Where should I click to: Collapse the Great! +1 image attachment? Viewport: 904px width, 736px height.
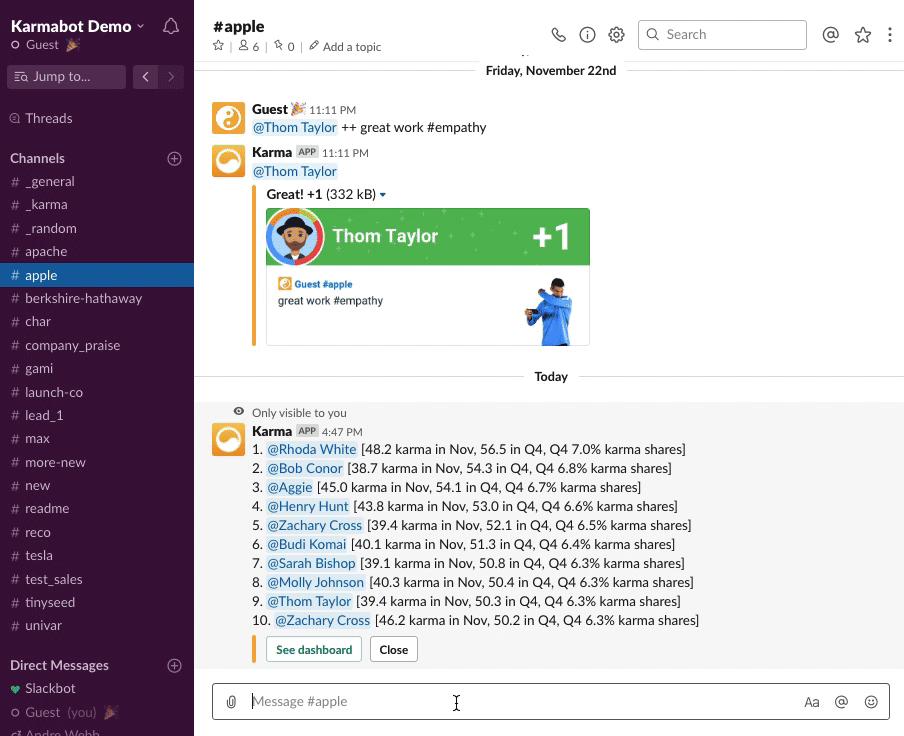click(383, 195)
